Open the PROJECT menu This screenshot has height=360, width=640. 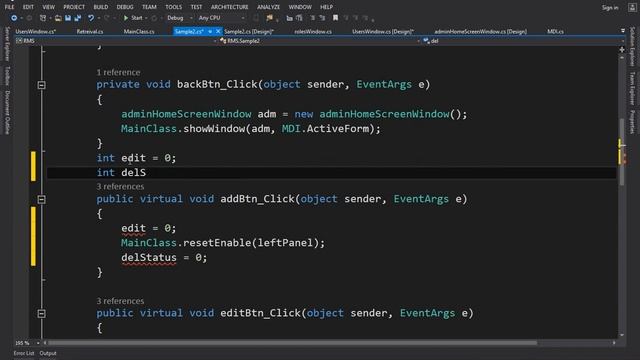point(74,7)
